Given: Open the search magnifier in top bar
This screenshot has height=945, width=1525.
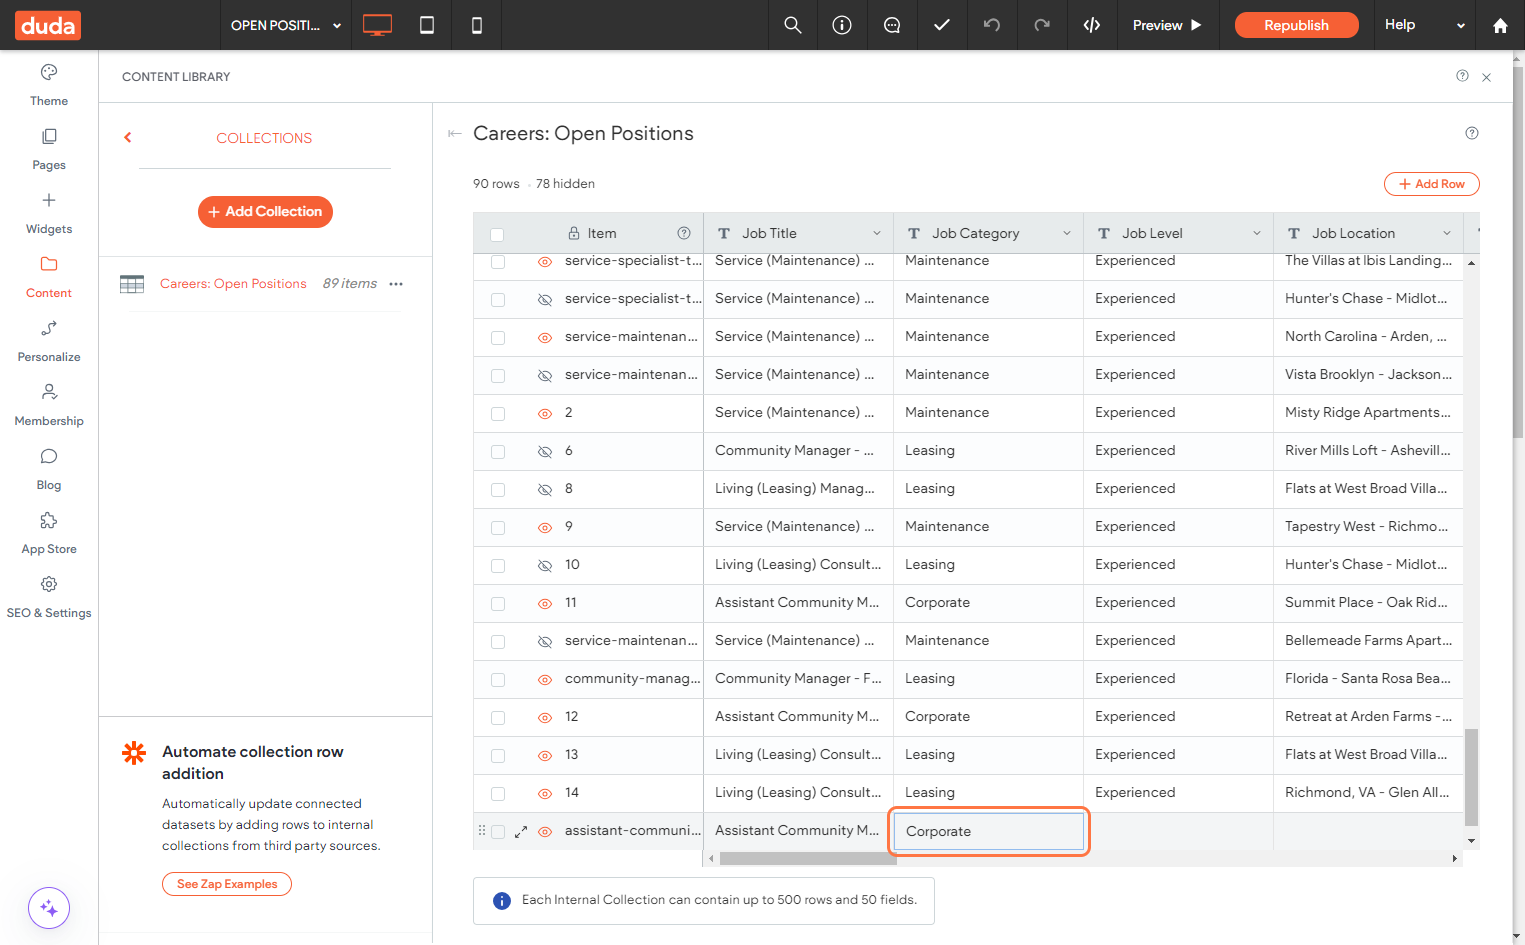Looking at the screenshot, I should click(x=793, y=25).
